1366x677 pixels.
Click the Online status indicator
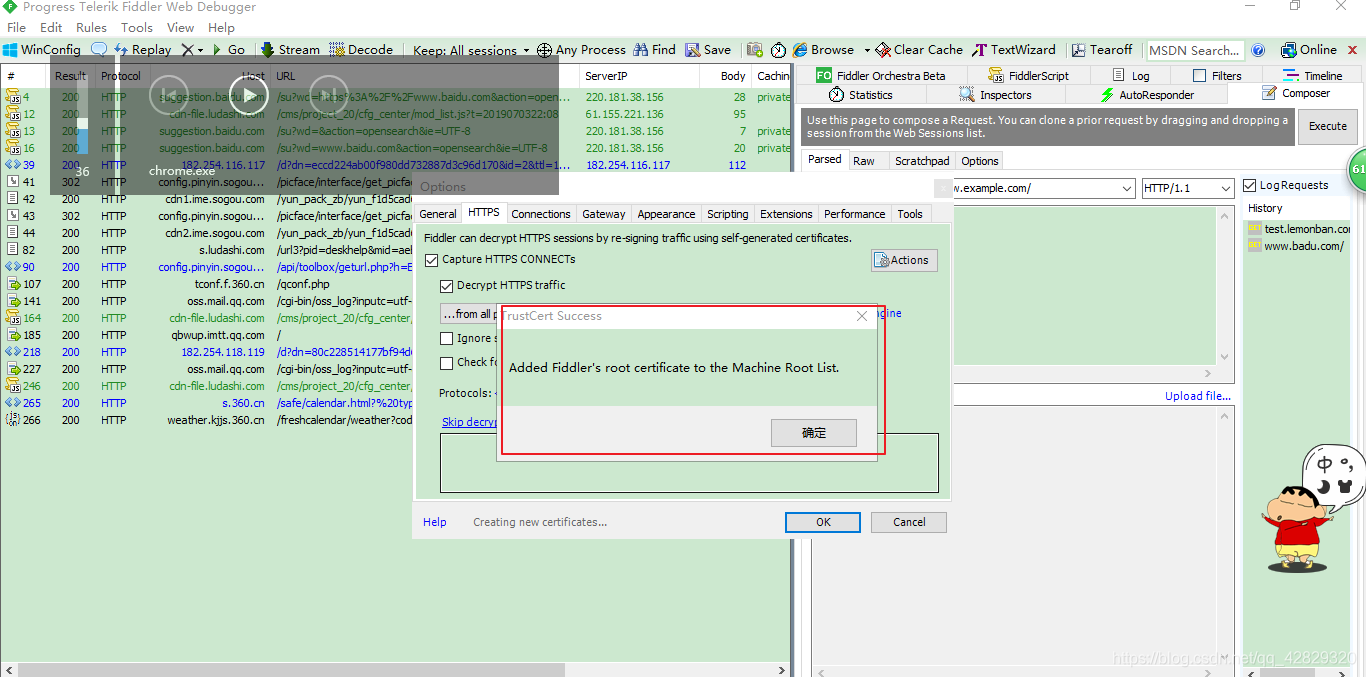1309,49
